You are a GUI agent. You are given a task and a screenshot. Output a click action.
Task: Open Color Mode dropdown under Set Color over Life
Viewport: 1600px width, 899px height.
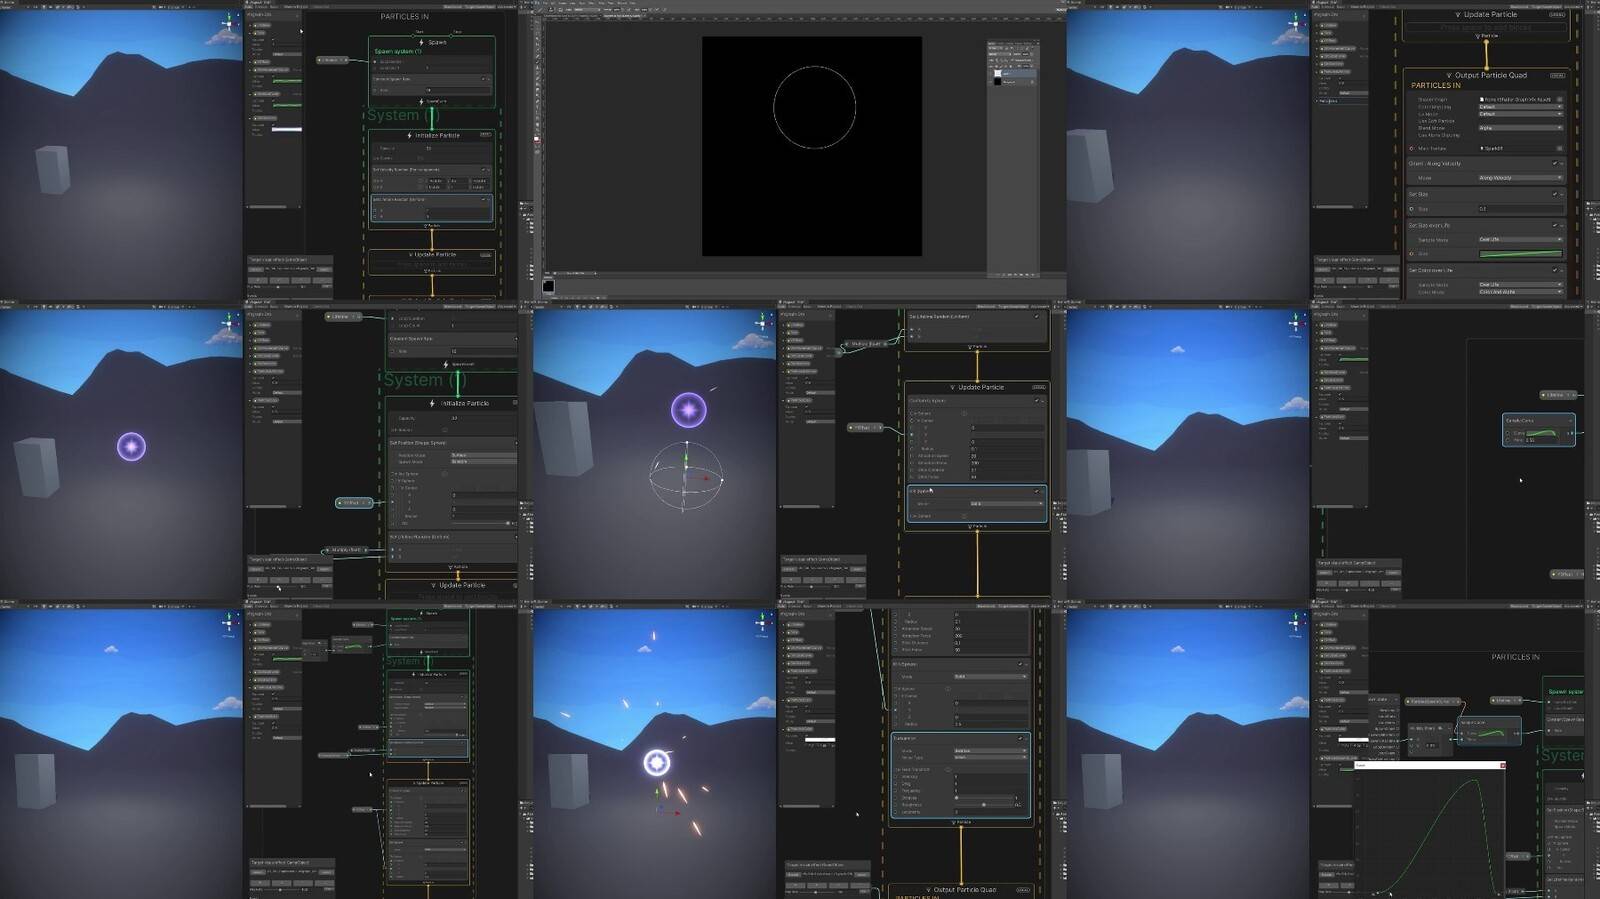click(1520, 292)
